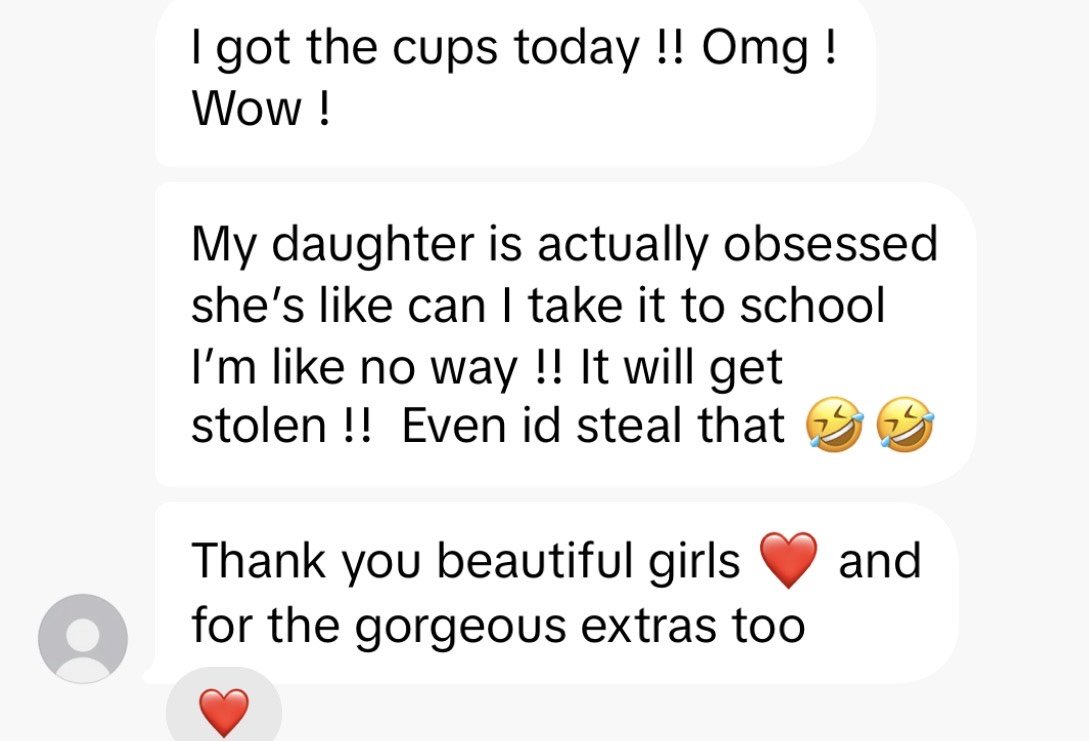Select the "I got the cups today" message bubble
Image resolution: width=1089 pixels, height=741 pixels.
click(515, 80)
